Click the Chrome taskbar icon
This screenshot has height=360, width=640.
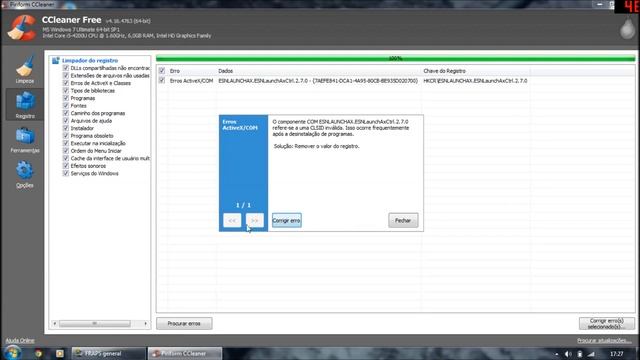(x=38, y=353)
